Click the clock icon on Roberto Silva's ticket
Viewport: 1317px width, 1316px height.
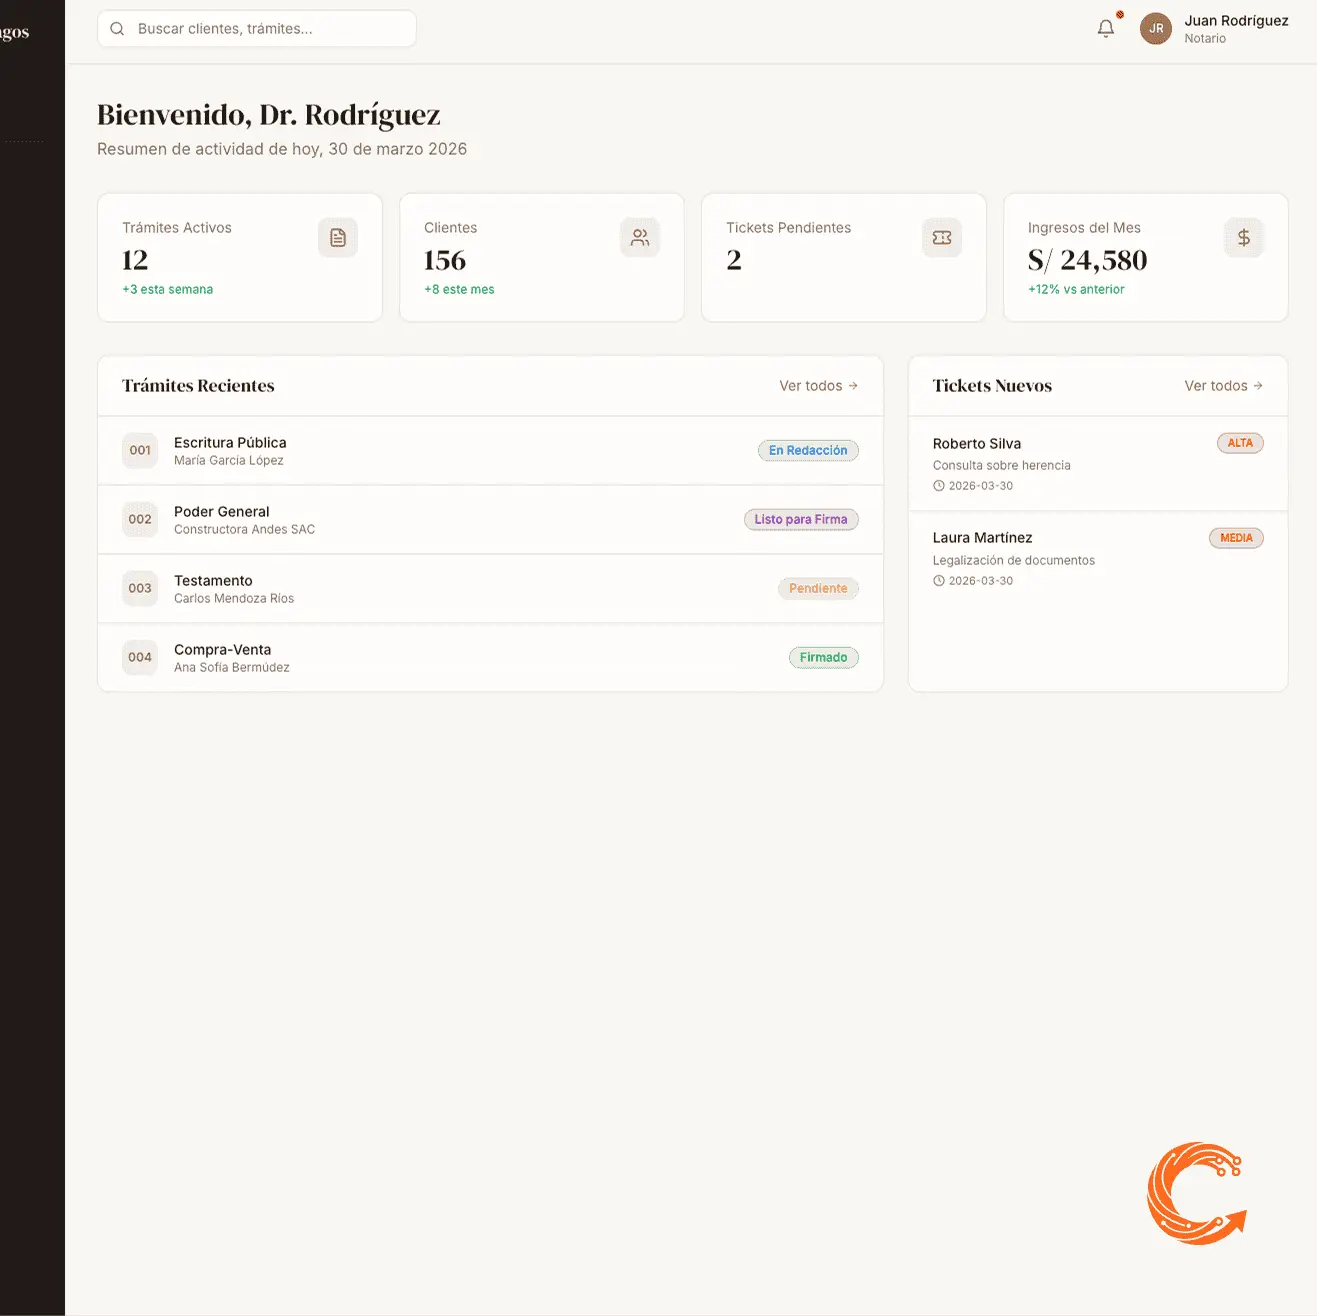click(938, 485)
